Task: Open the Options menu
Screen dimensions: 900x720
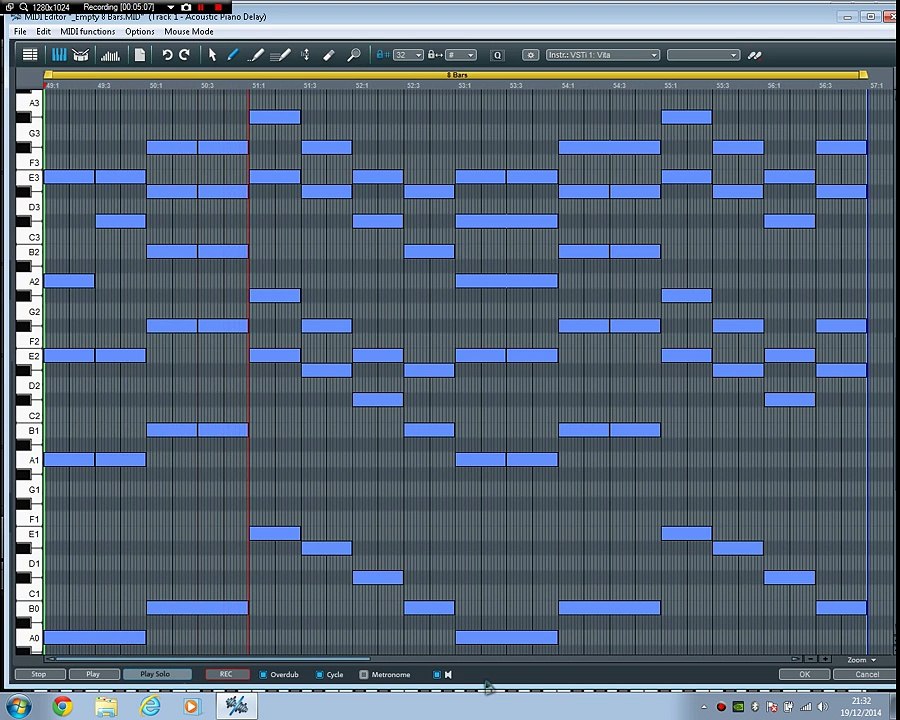Action: [140, 32]
